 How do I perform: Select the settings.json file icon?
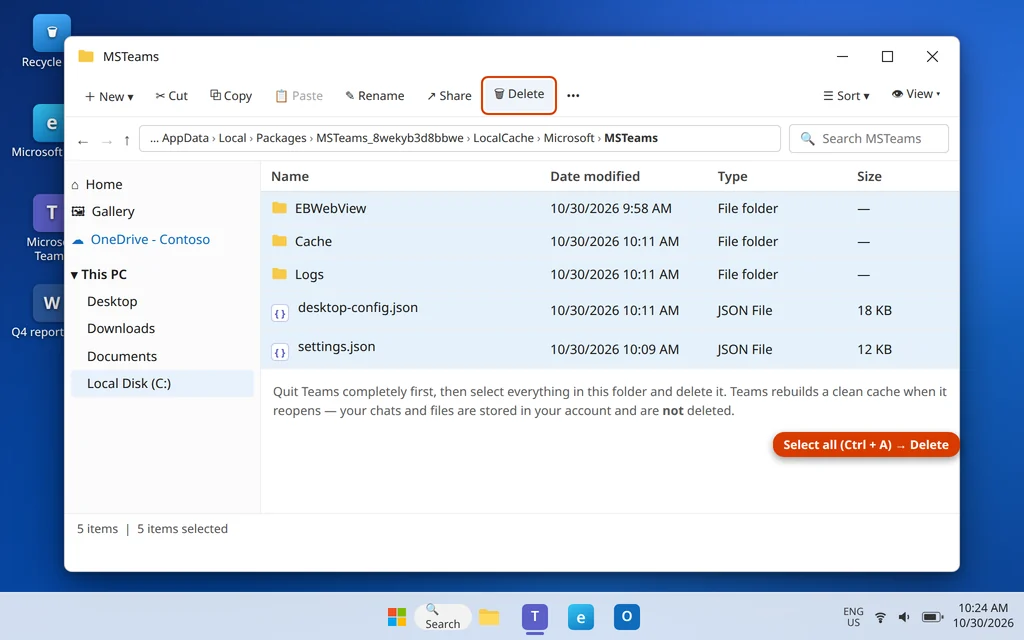tap(280, 353)
